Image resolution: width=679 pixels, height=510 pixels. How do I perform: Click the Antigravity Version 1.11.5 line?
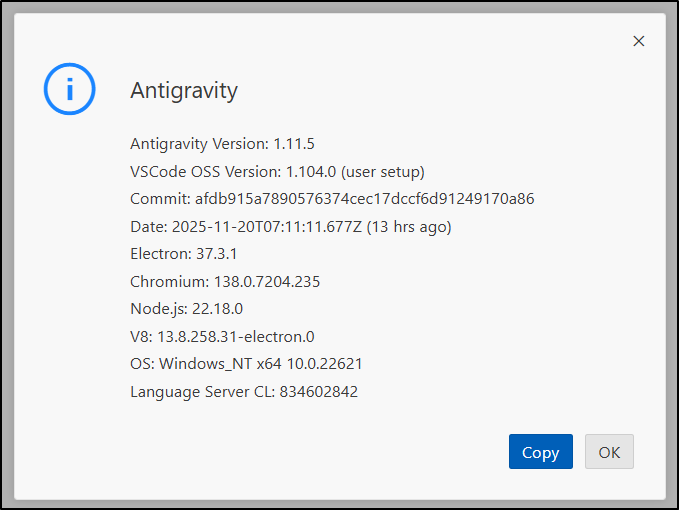[222, 143]
